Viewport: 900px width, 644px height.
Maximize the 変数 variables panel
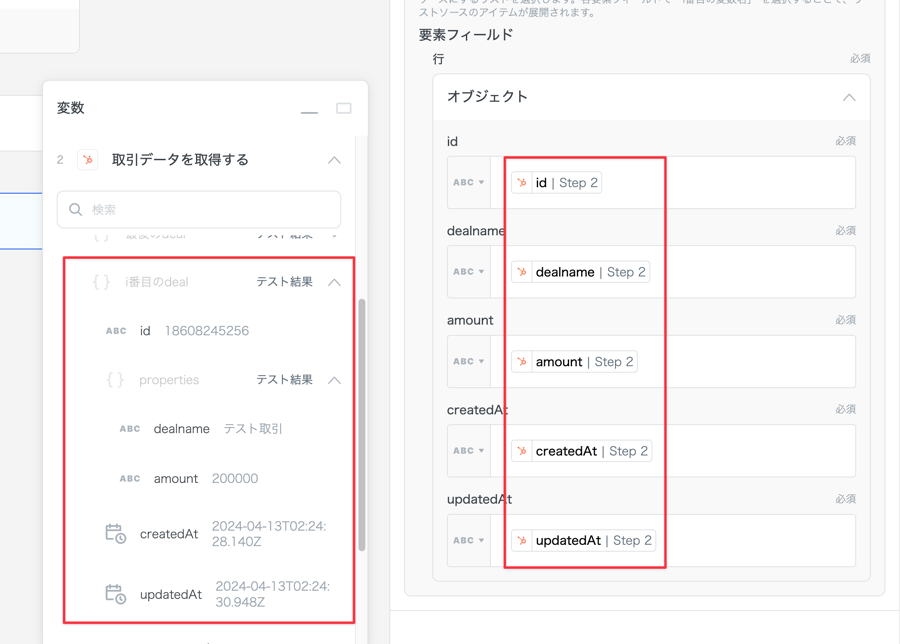[343, 108]
